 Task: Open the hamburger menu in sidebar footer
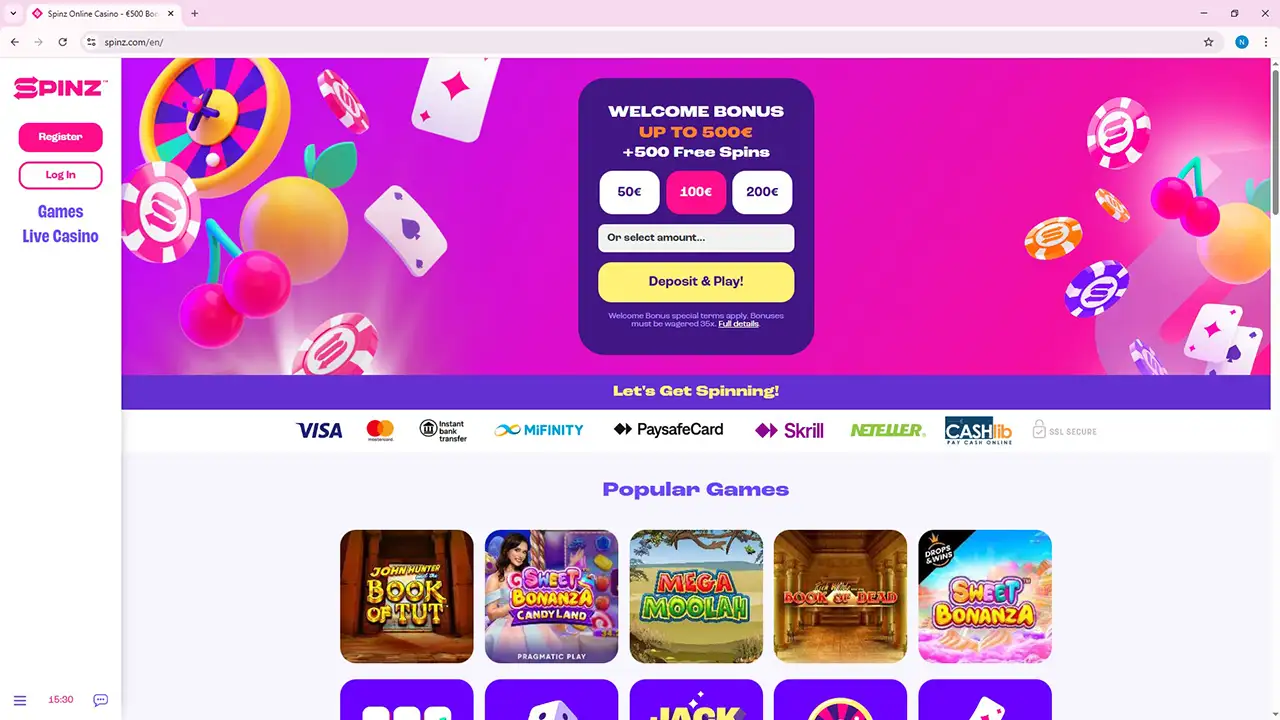(20, 700)
